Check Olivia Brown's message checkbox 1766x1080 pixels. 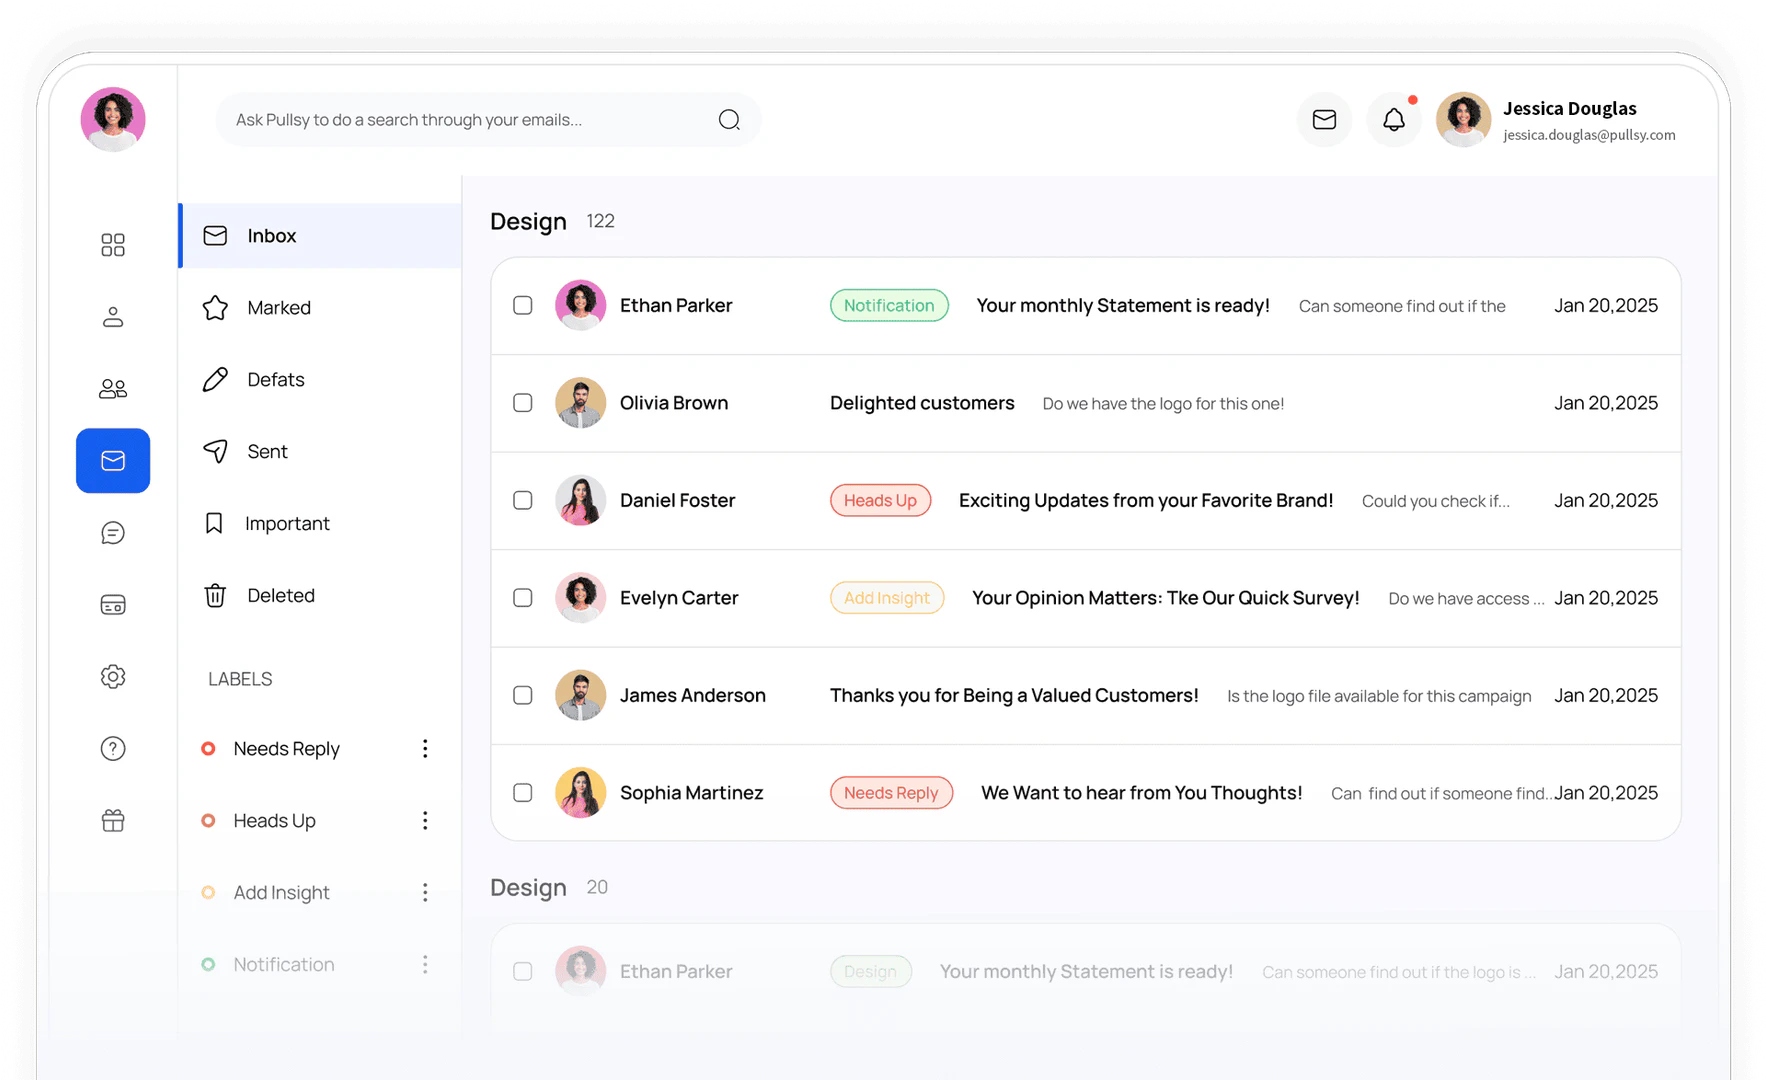pyautogui.click(x=522, y=403)
